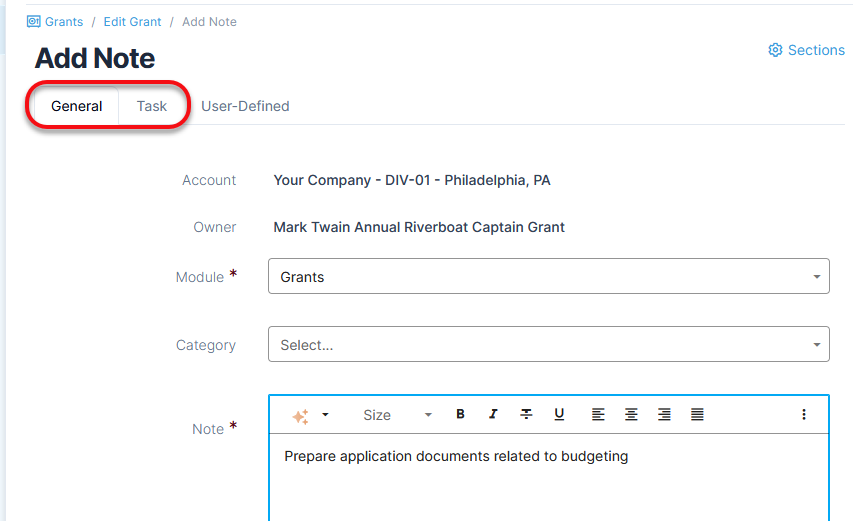The height and width of the screenshot is (521, 867).
Task: Align note text to the right
Action: click(x=664, y=415)
